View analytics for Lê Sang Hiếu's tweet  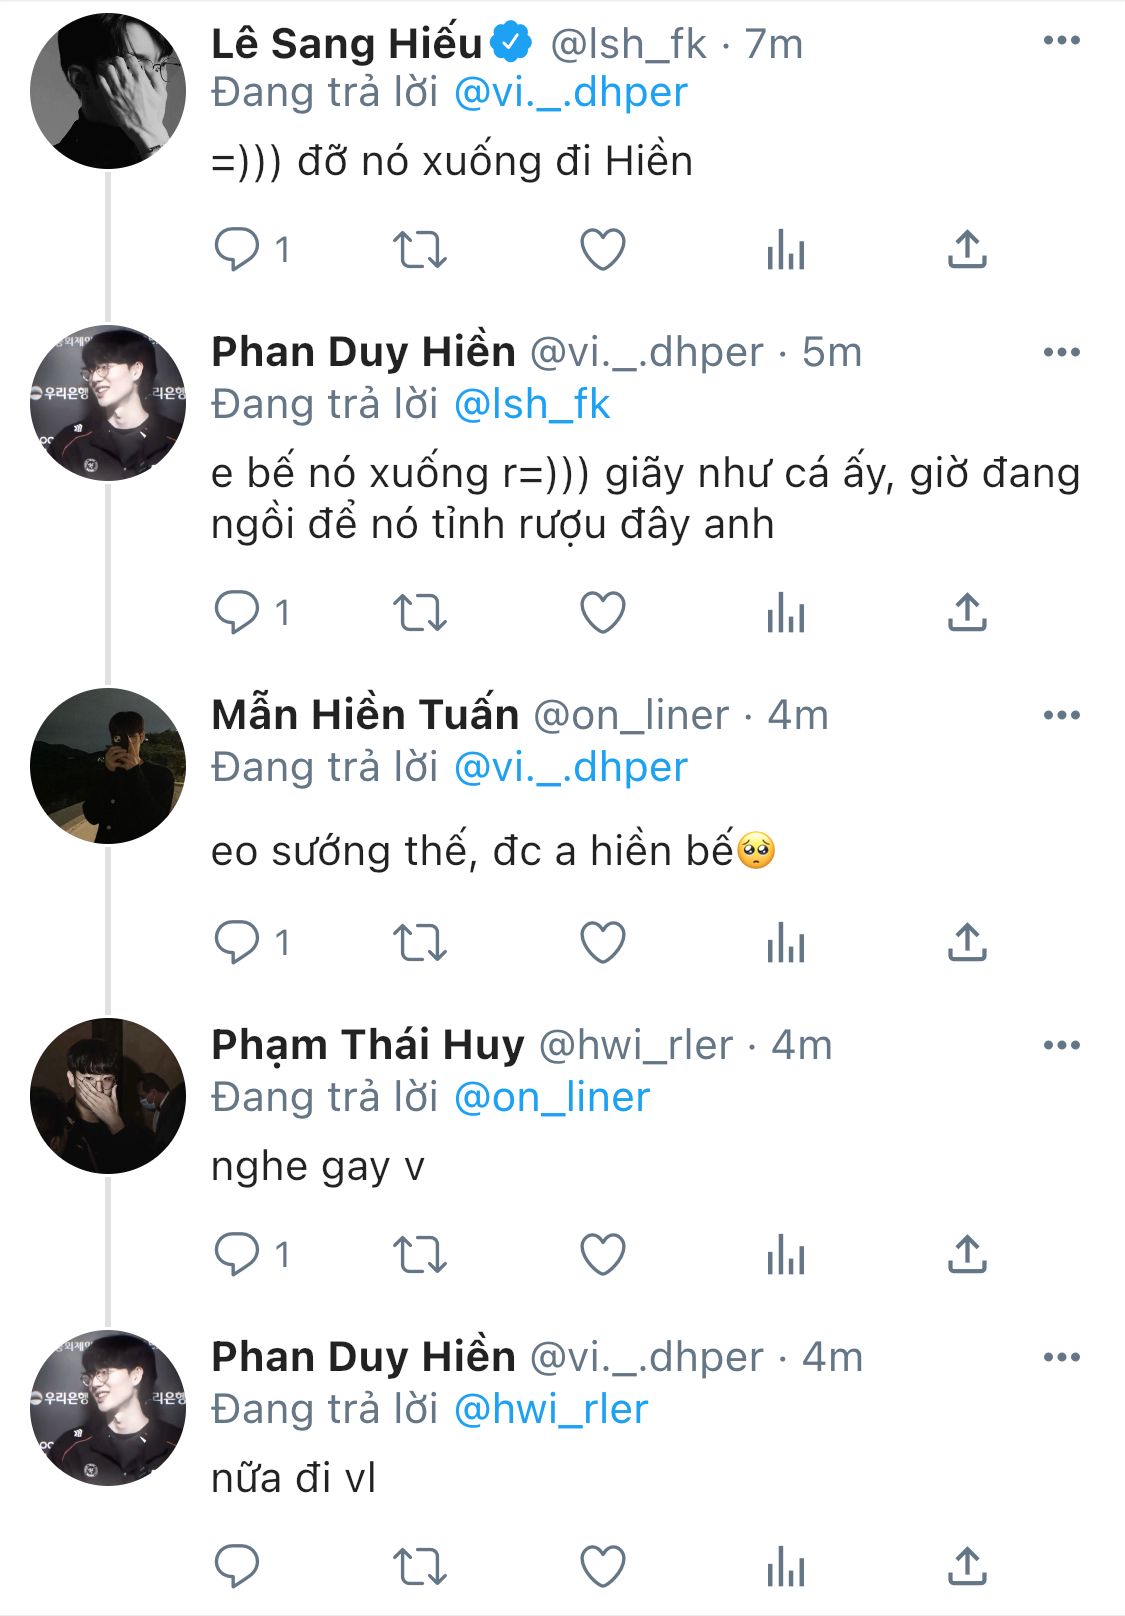(786, 249)
